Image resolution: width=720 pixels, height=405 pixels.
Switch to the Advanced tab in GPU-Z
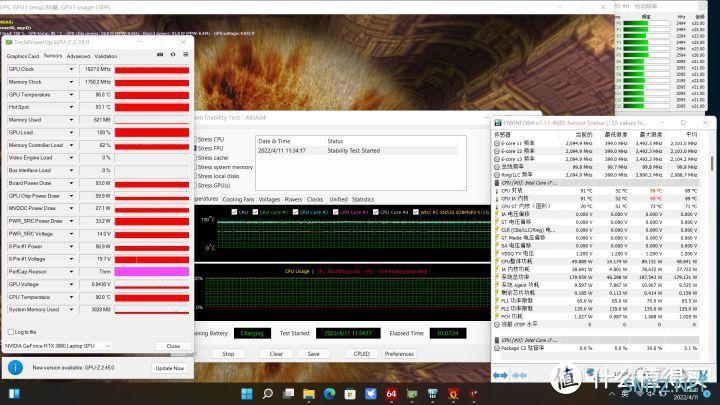click(78, 56)
